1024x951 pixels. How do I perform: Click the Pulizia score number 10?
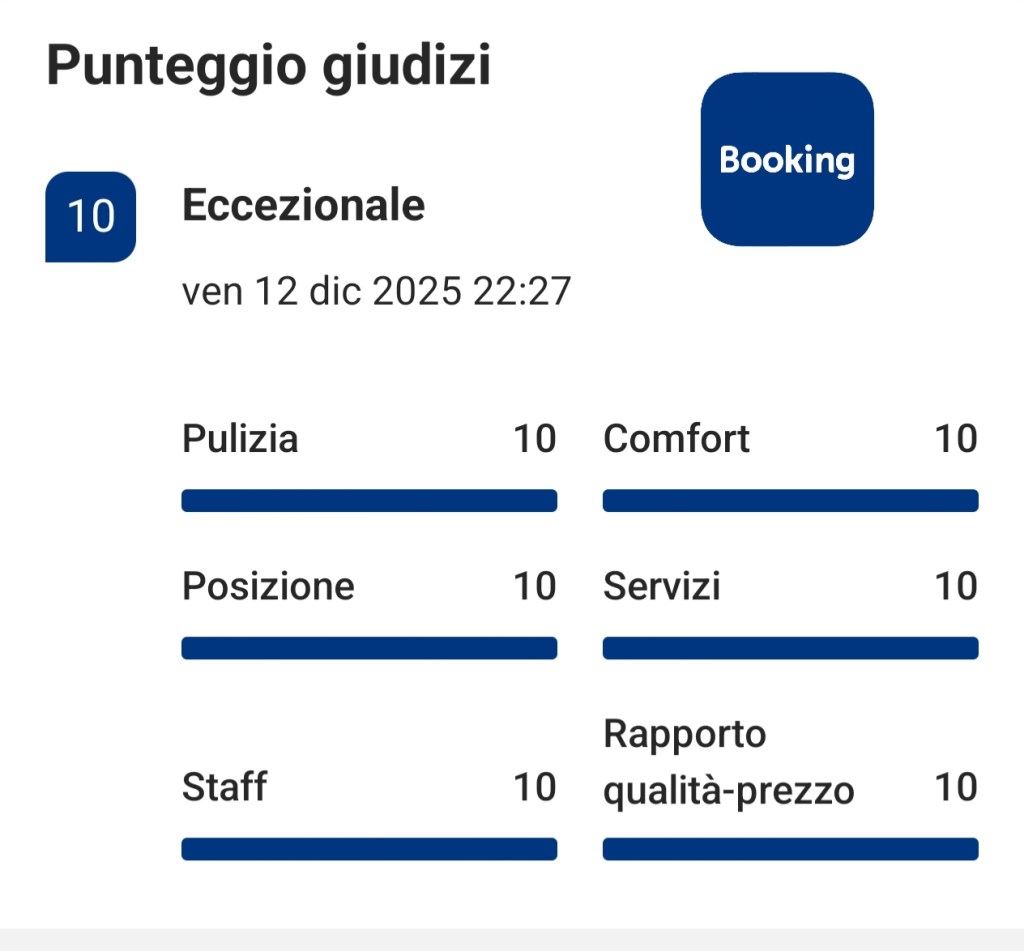click(x=535, y=439)
